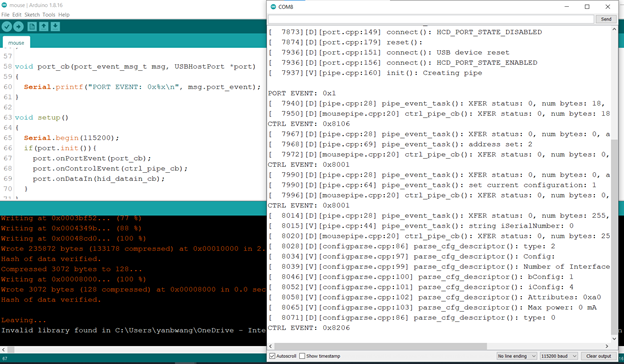Image resolution: width=624 pixels, height=364 pixels.
Task: Click the 'Invalid library found in' console message
Action: [x=133, y=330]
